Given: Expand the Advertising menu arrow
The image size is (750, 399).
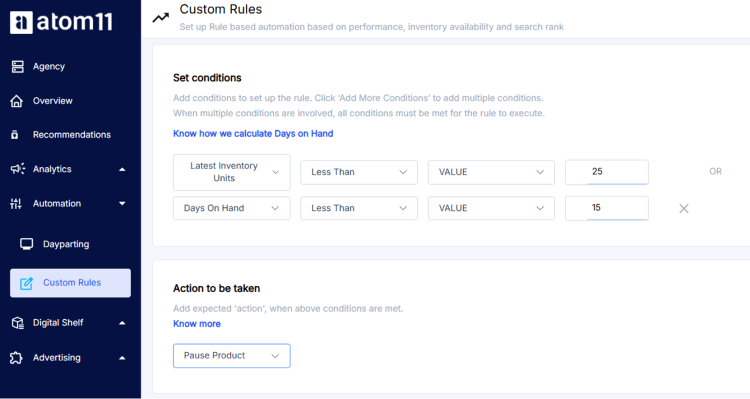Looking at the screenshot, I should pos(122,358).
